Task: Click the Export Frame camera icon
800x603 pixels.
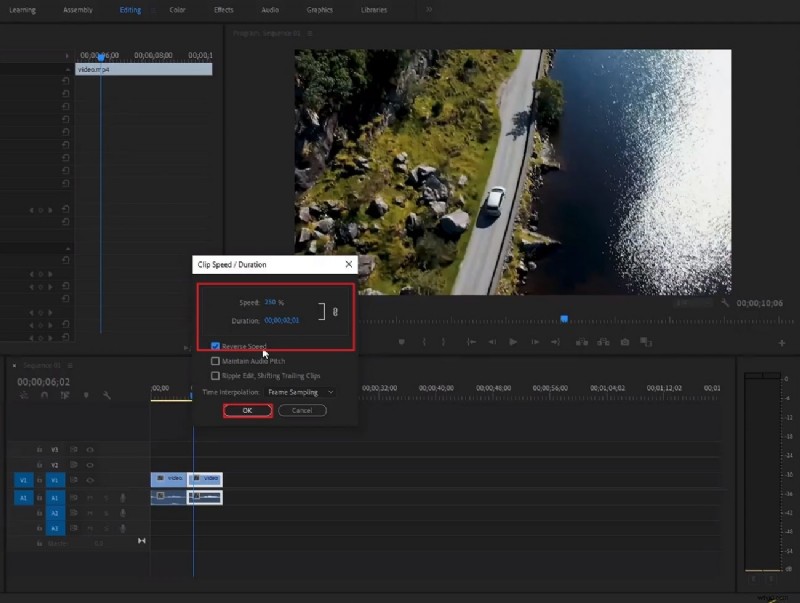Action: point(625,340)
